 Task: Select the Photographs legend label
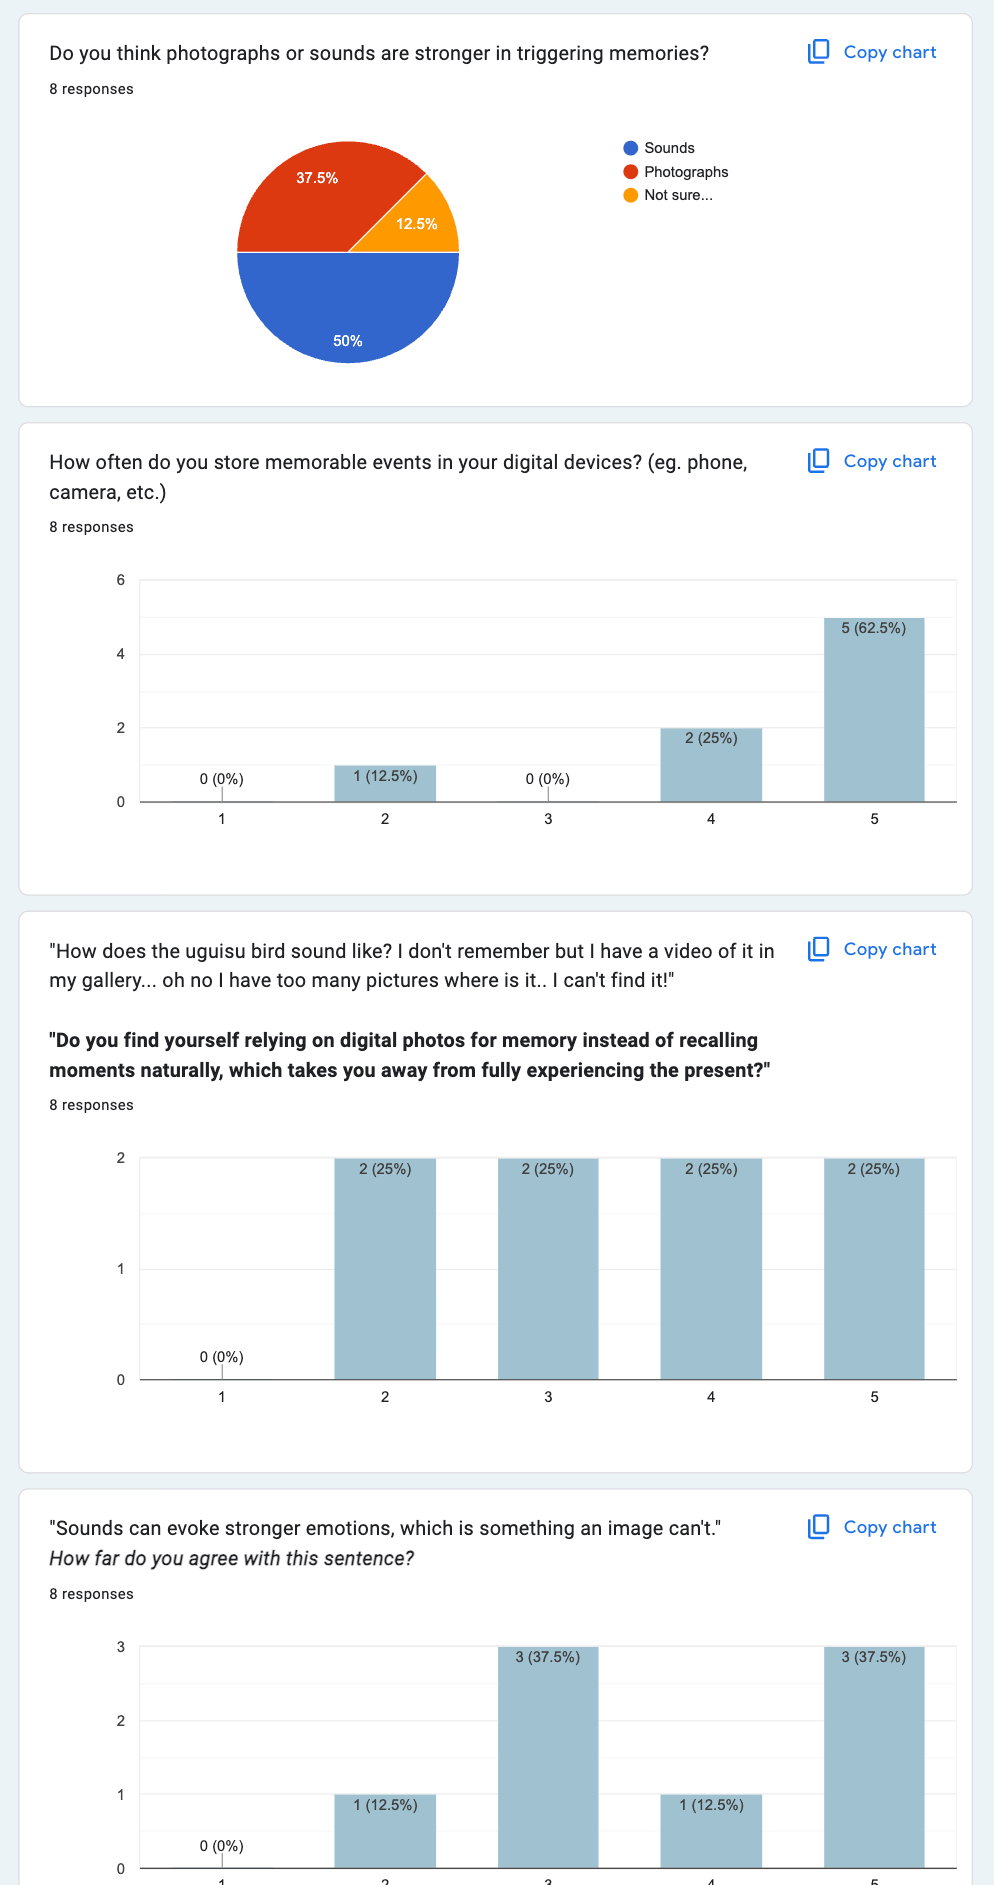tap(686, 172)
